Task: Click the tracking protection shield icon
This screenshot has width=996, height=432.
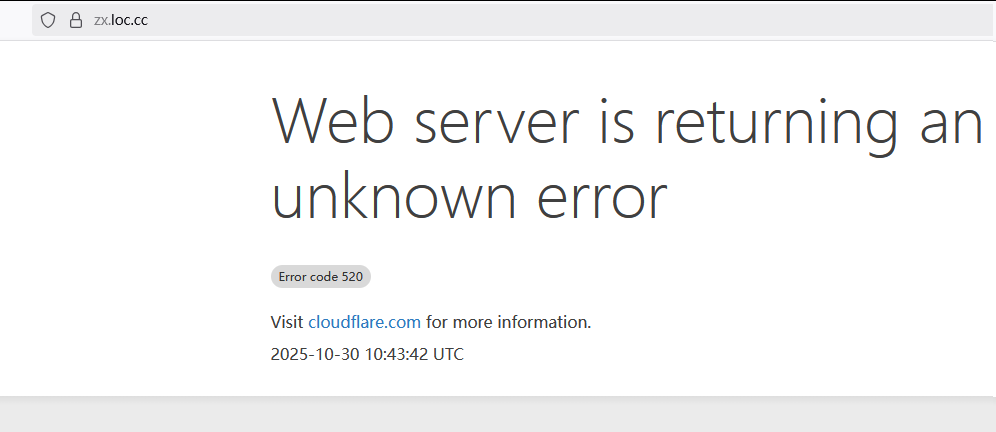Action: tap(48, 20)
